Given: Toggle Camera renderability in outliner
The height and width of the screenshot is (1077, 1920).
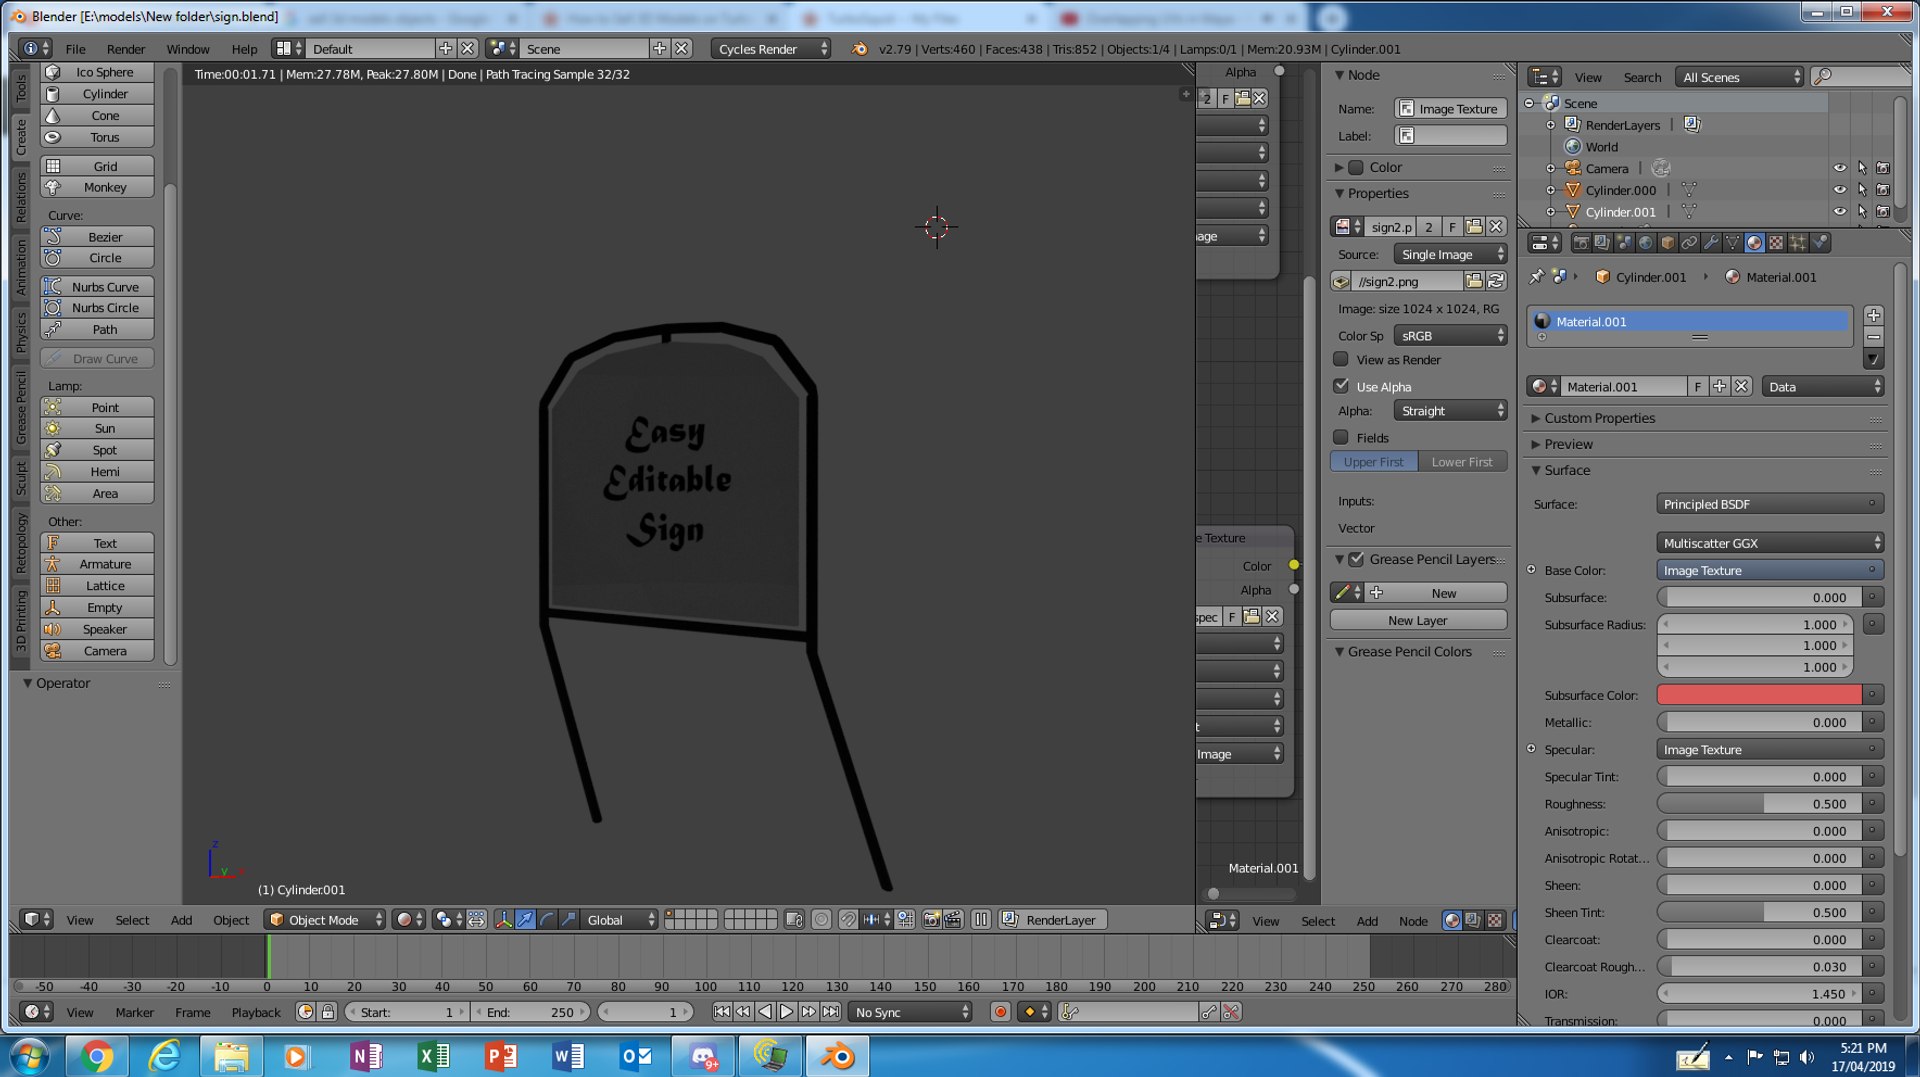Looking at the screenshot, I should (1883, 168).
